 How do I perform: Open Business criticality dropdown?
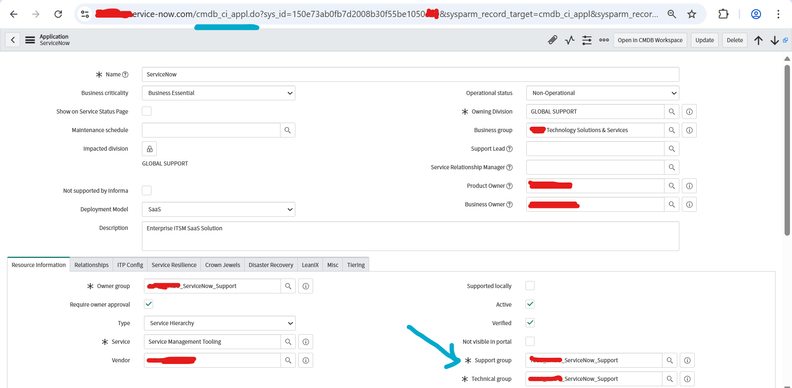[219, 93]
